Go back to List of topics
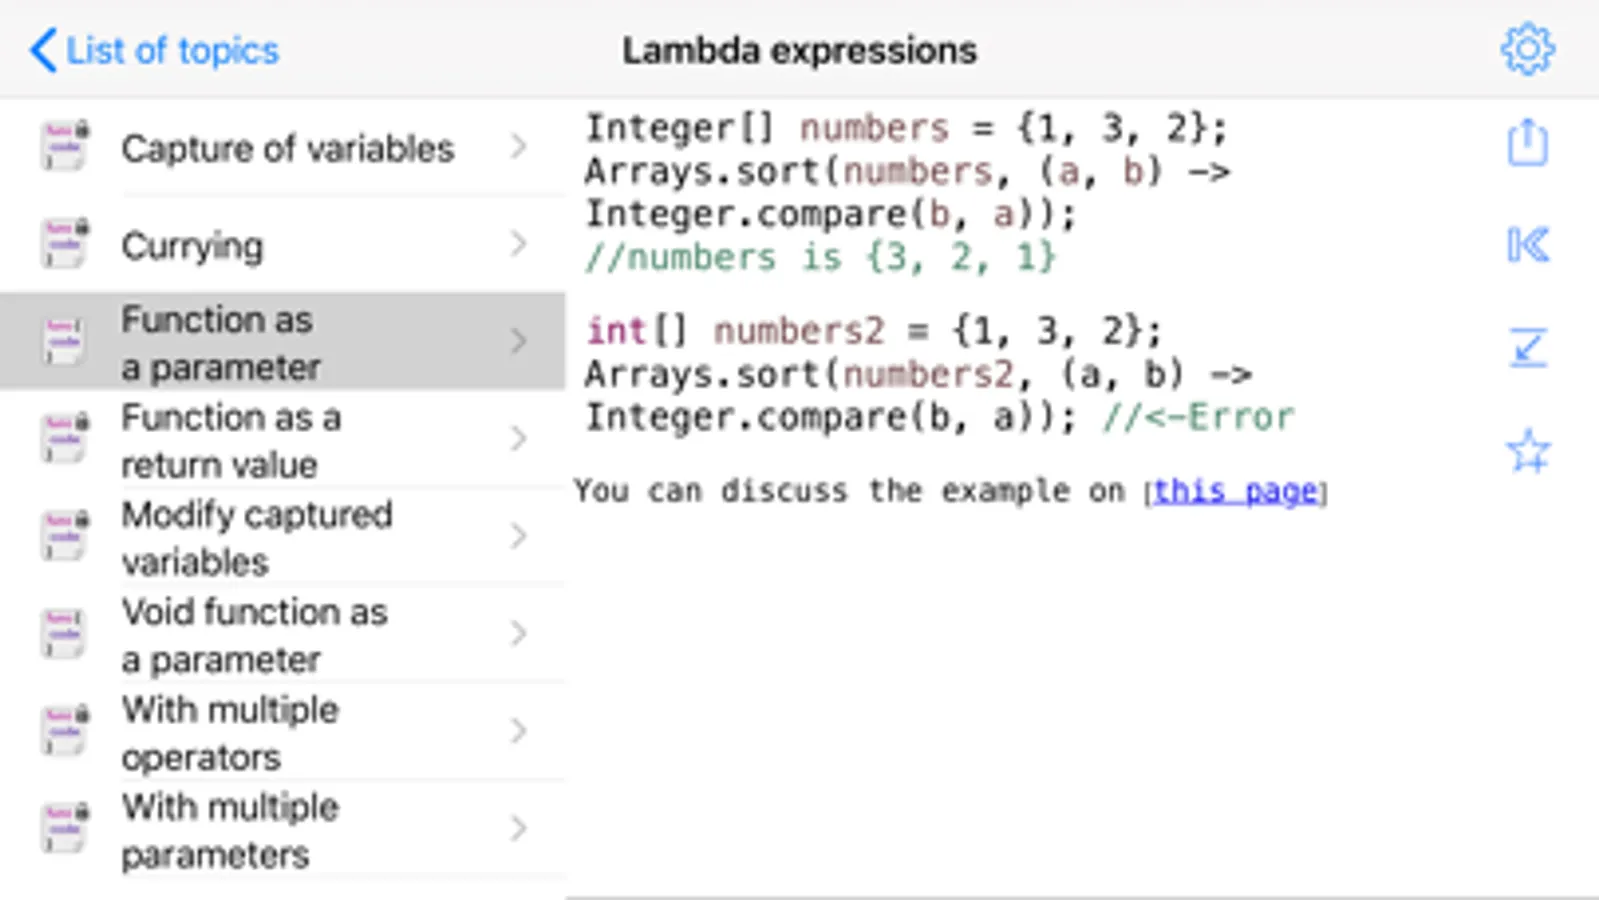Image resolution: width=1599 pixels, height=900 pixels. click(155, 50)
